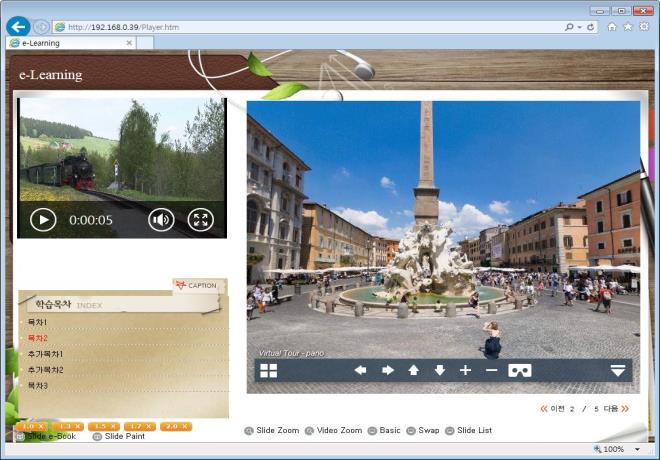
Task: Tilt the panorama view up
Action: (414, 370)
